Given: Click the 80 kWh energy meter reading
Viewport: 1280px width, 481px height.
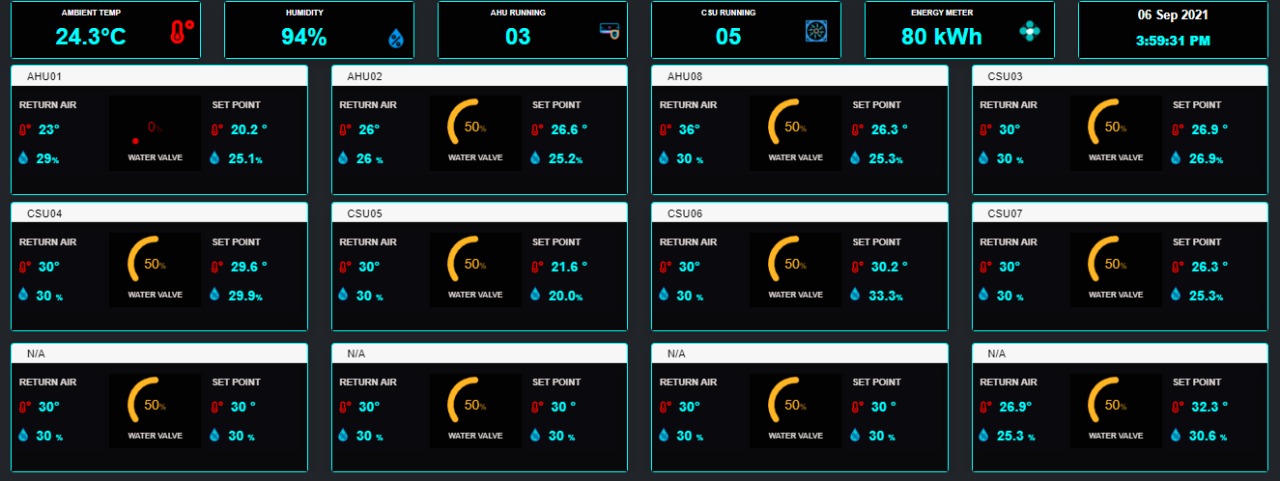Looking at the screenshot, I should click(x=941, y=37).
